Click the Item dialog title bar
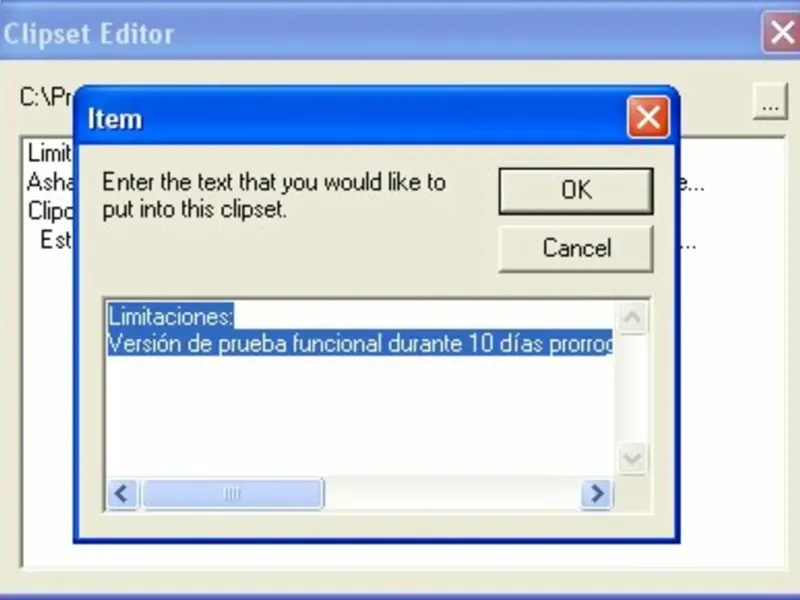 [x=352, y=118]
